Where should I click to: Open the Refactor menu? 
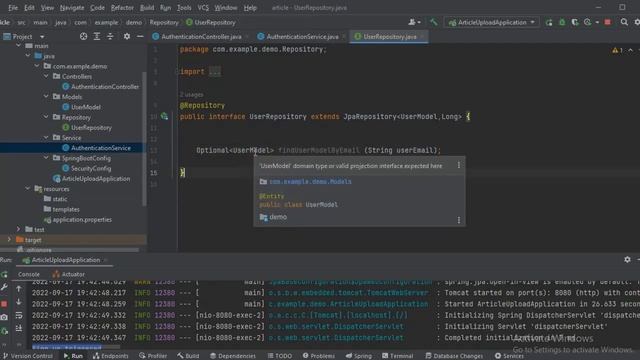coord(122,7)
